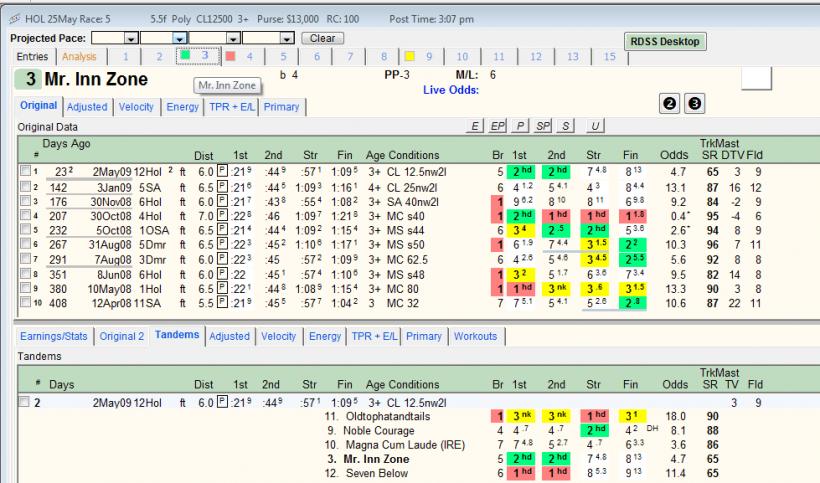Check the box for race line 8 (8Jun08)
This screenshot has width=820, height=483.
pyautogui.click(x=25, y=274)
